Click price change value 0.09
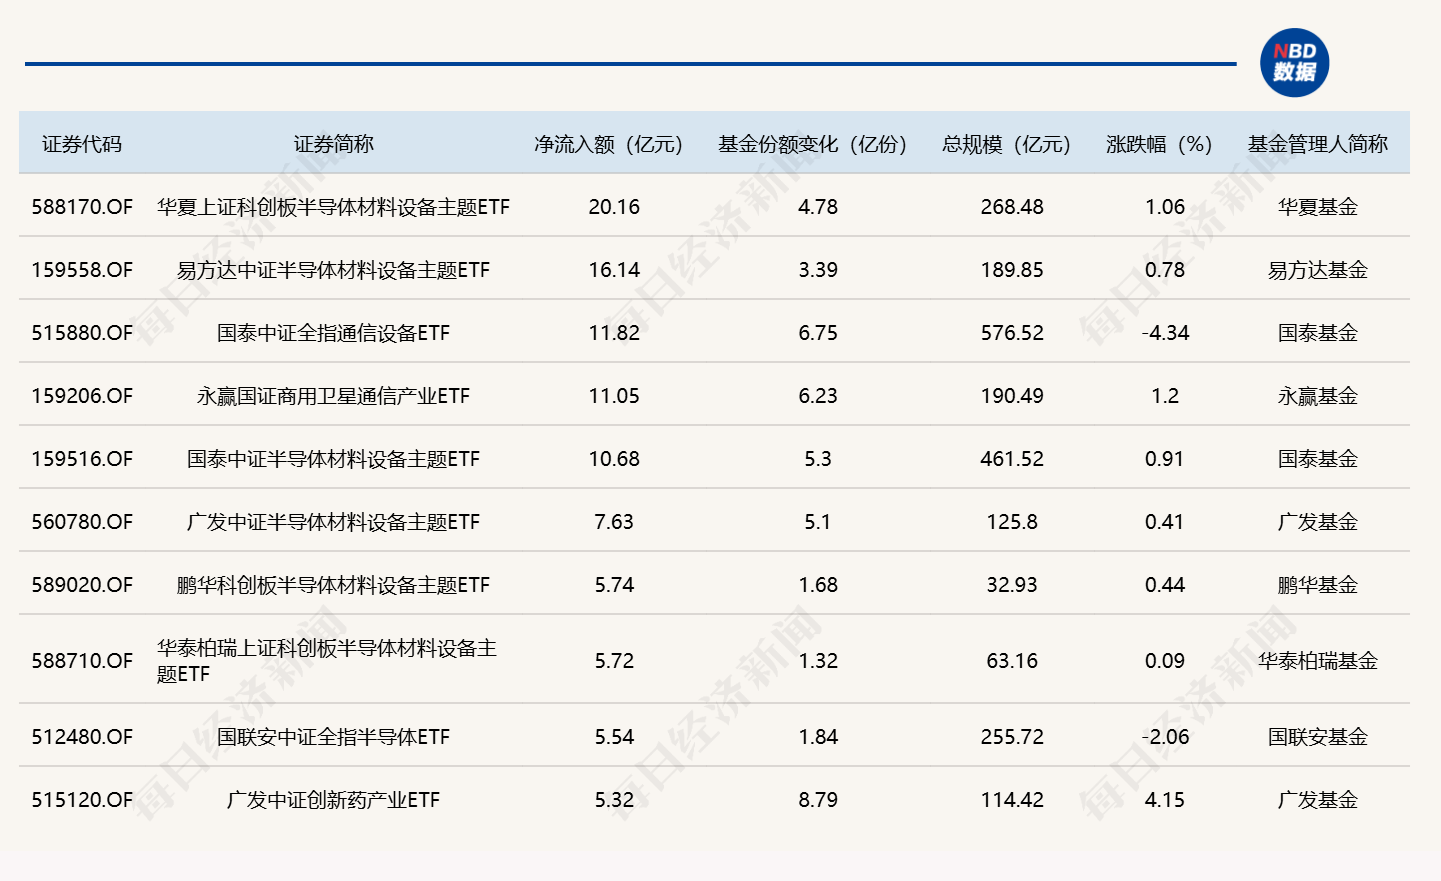Screen dimensions: 1441x881 [x=1165, y=661]
